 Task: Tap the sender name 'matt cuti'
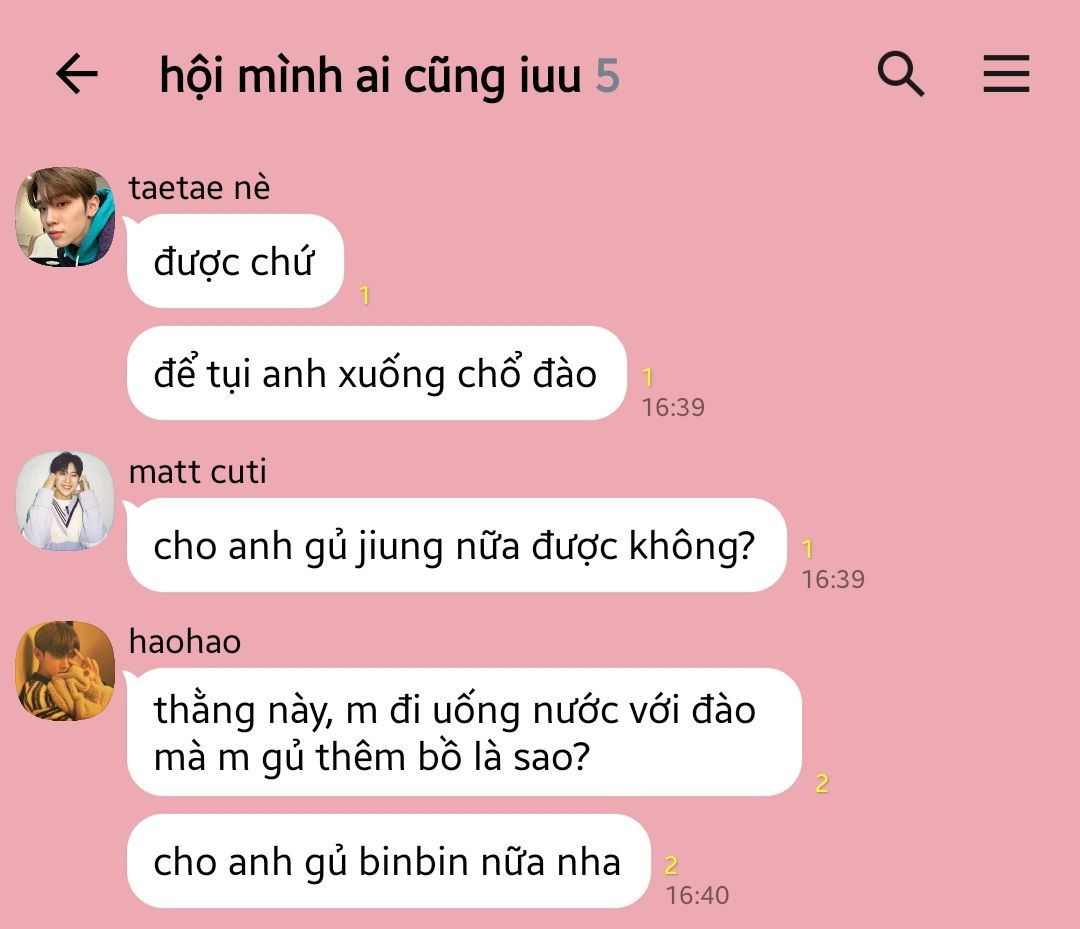198,472
